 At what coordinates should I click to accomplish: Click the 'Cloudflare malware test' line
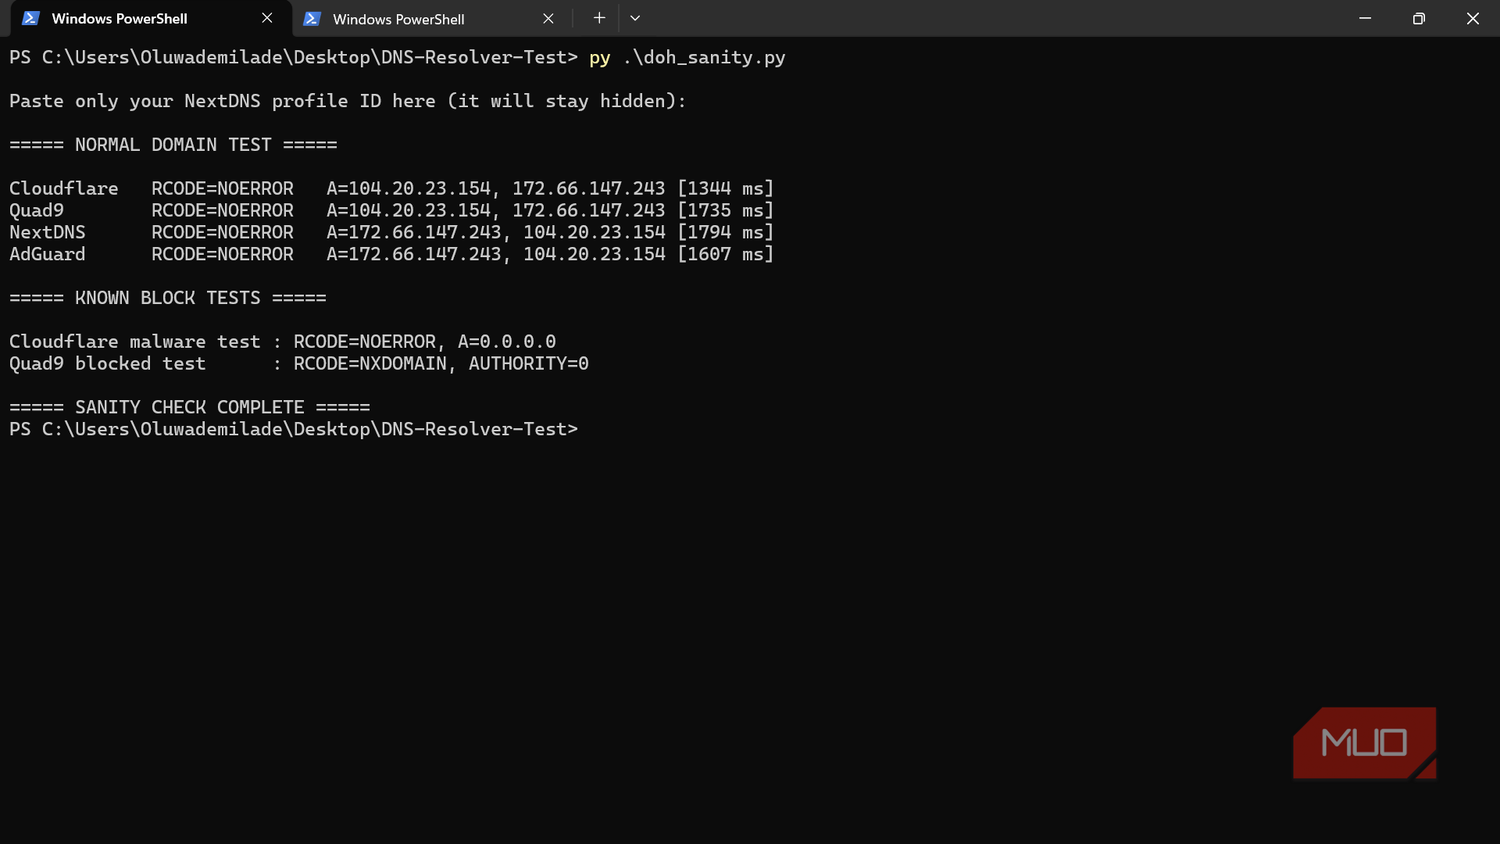[283, 342]
